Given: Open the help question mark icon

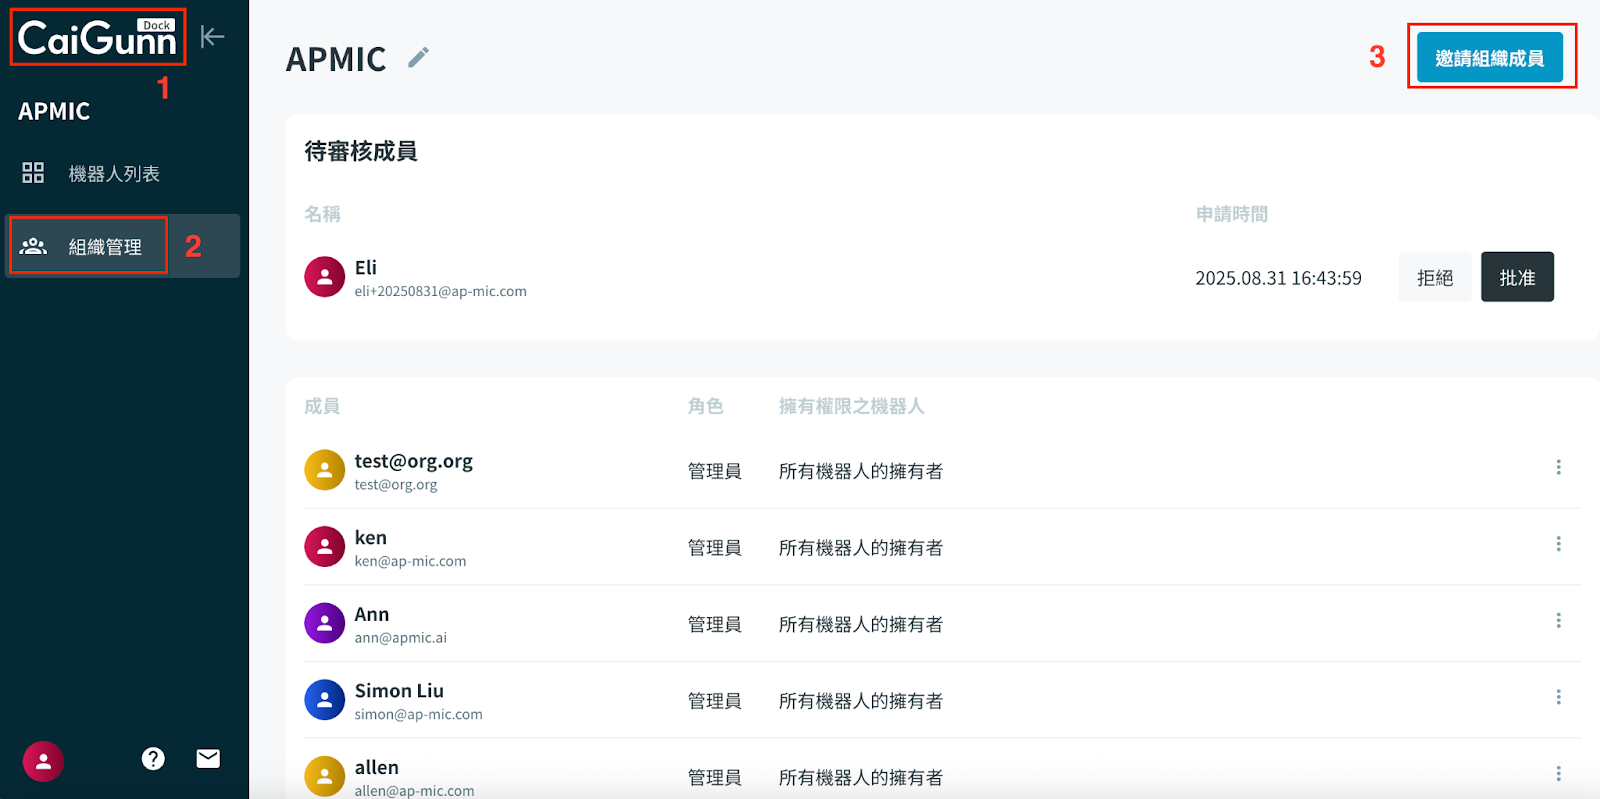Looking at the screenshot, I should click(x=153, y=759).
